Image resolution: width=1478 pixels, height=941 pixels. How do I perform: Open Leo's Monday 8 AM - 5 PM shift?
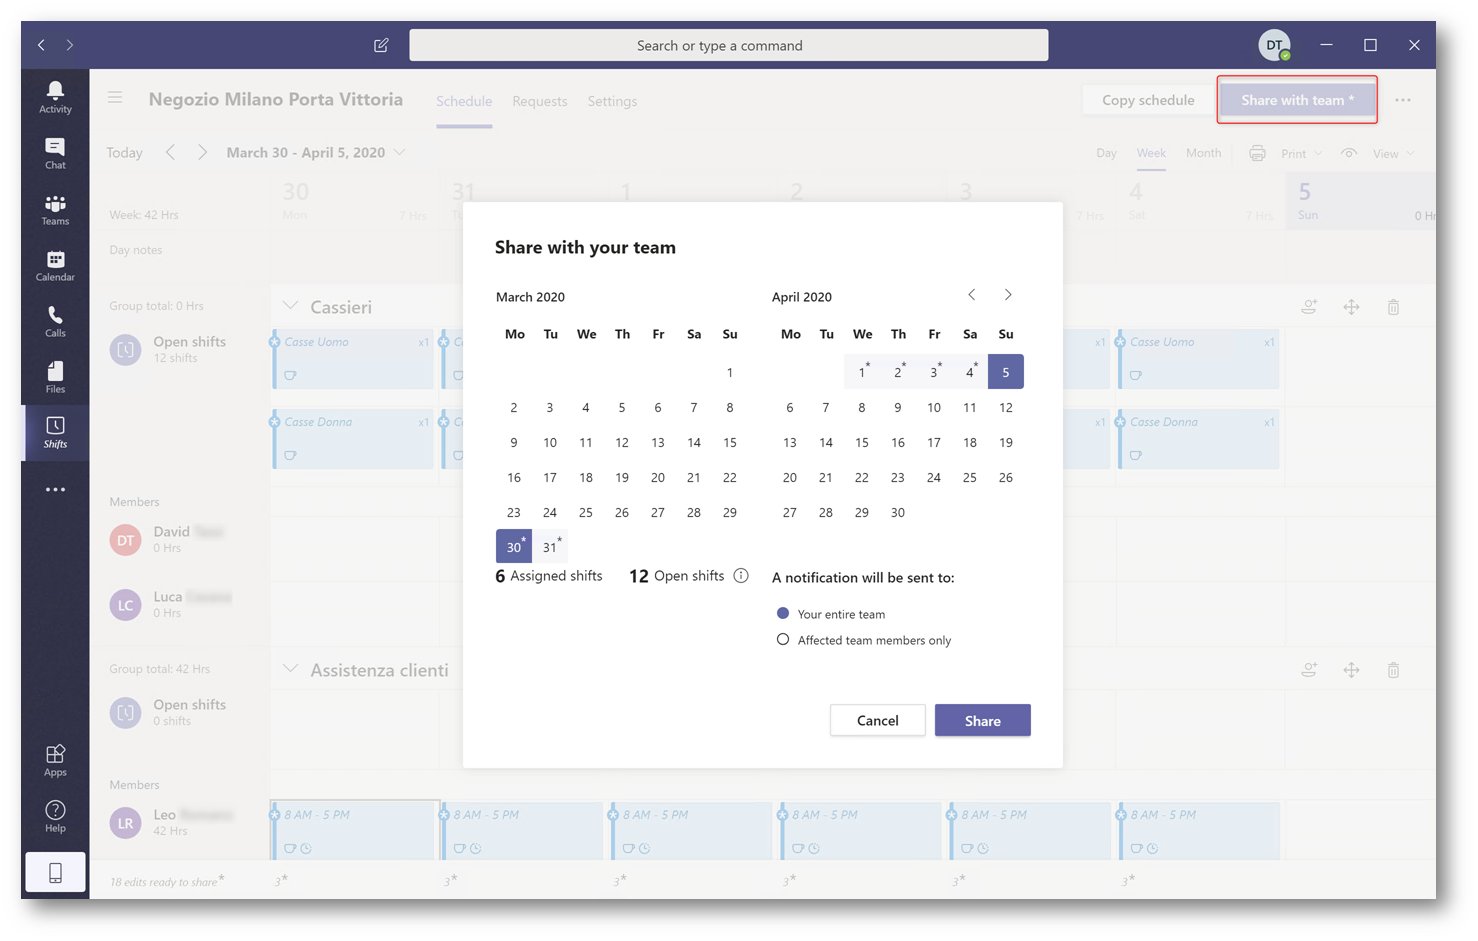click(355, 829)
